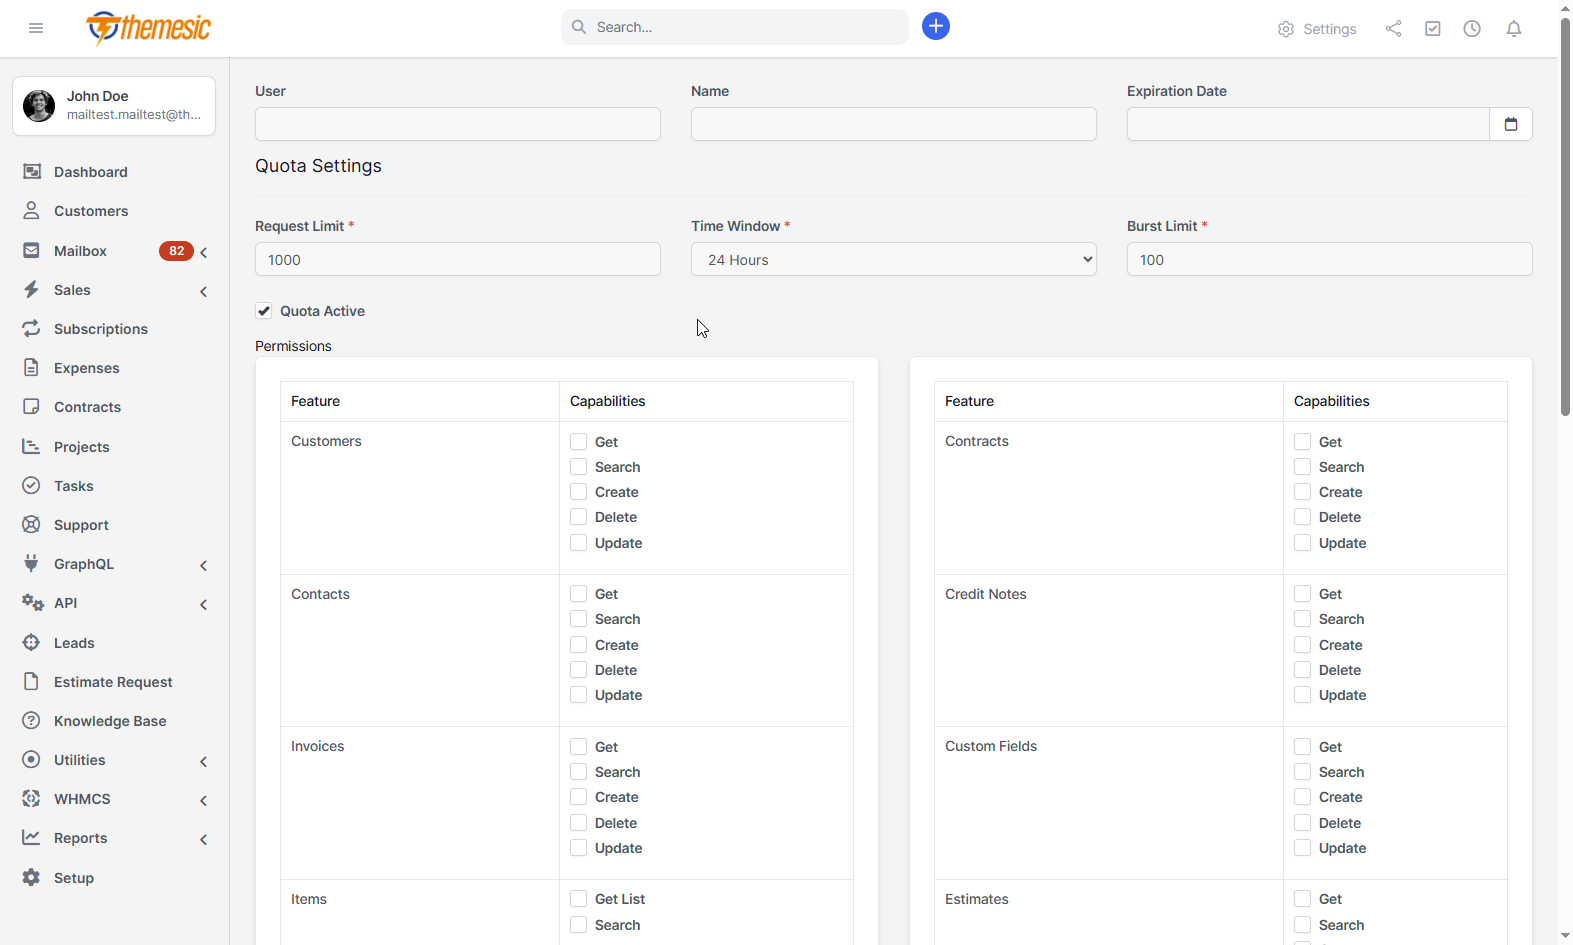Click the Contracts sidebar icon
Viewport: 1573px width, 945px height.
coord(32,406)
